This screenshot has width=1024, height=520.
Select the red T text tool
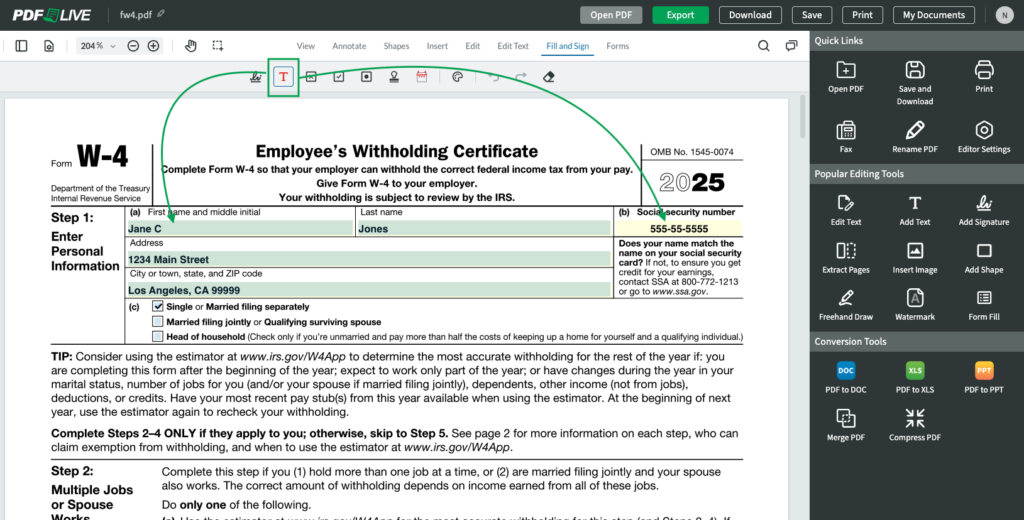[x=283, y=77]
